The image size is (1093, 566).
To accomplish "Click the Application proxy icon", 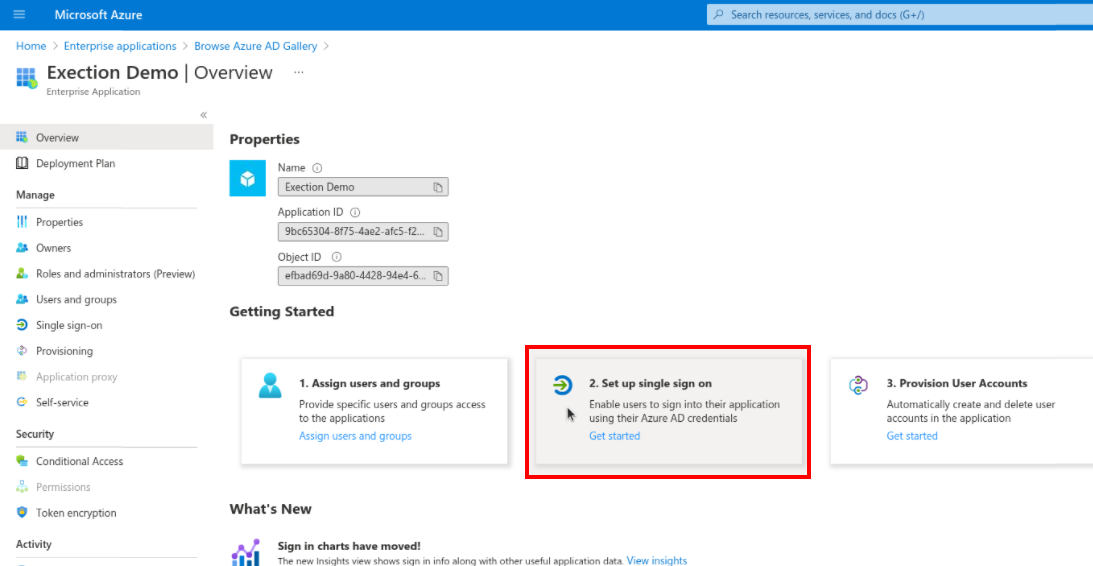I will 22,376.
